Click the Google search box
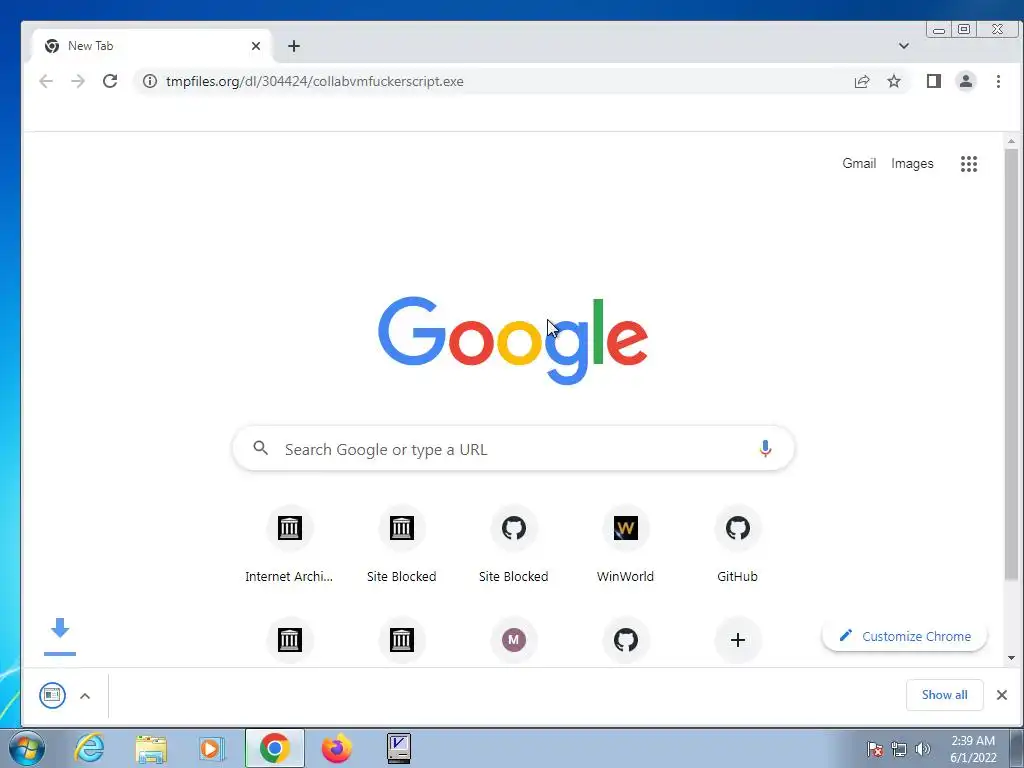This screenshot has width=1024, height=768. click(x=513, y=449)
